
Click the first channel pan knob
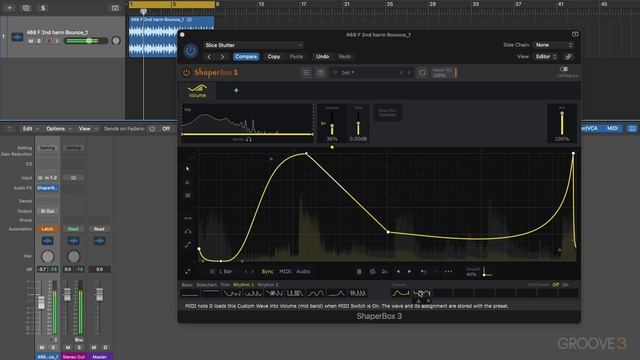tap(47, 256)
